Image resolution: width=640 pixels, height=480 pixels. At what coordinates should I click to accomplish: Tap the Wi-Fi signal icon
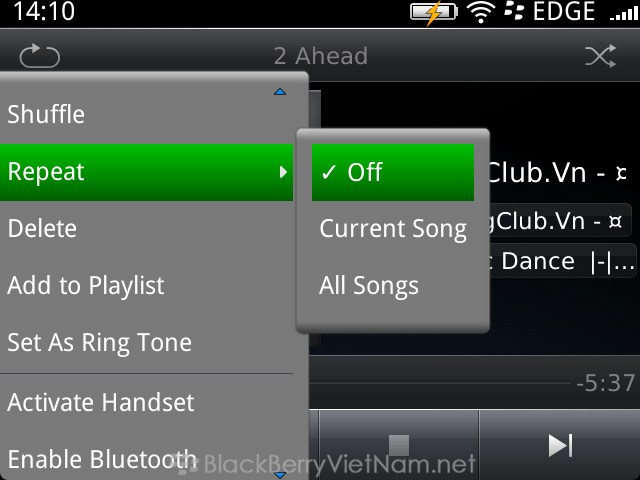tap(481, 12)
